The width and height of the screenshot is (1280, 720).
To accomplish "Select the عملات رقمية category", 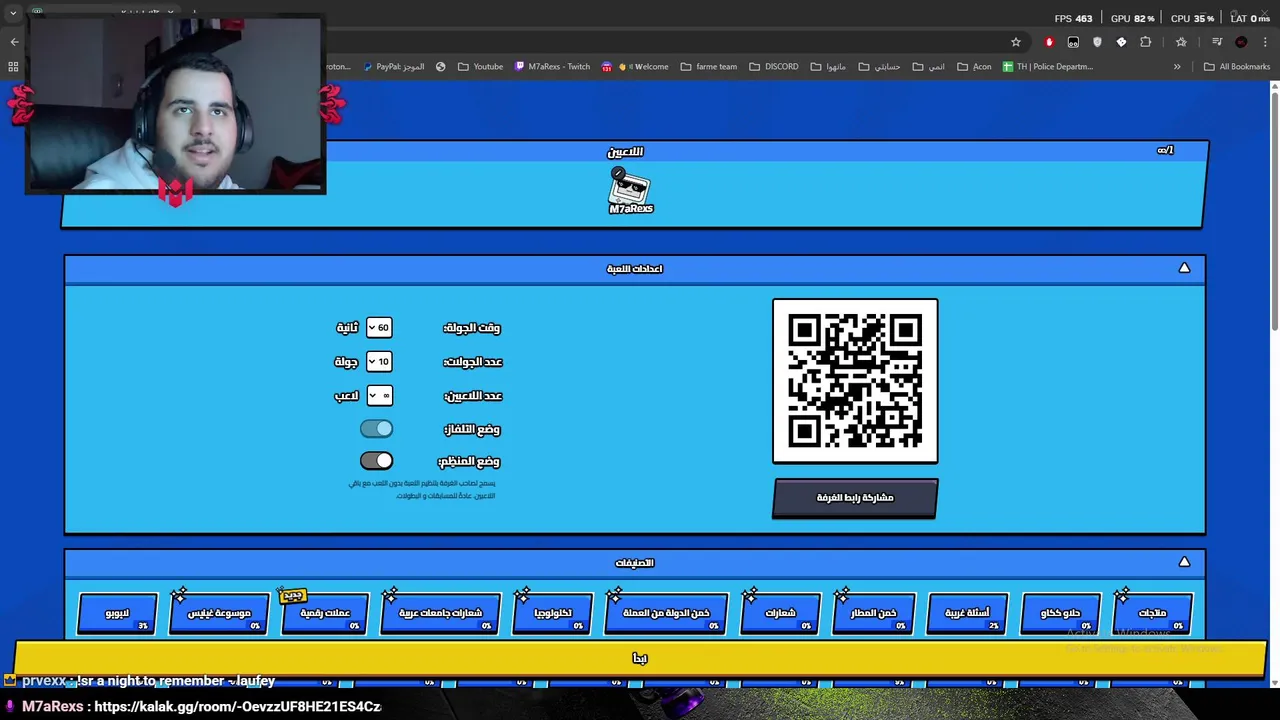I will pos(325,613).
